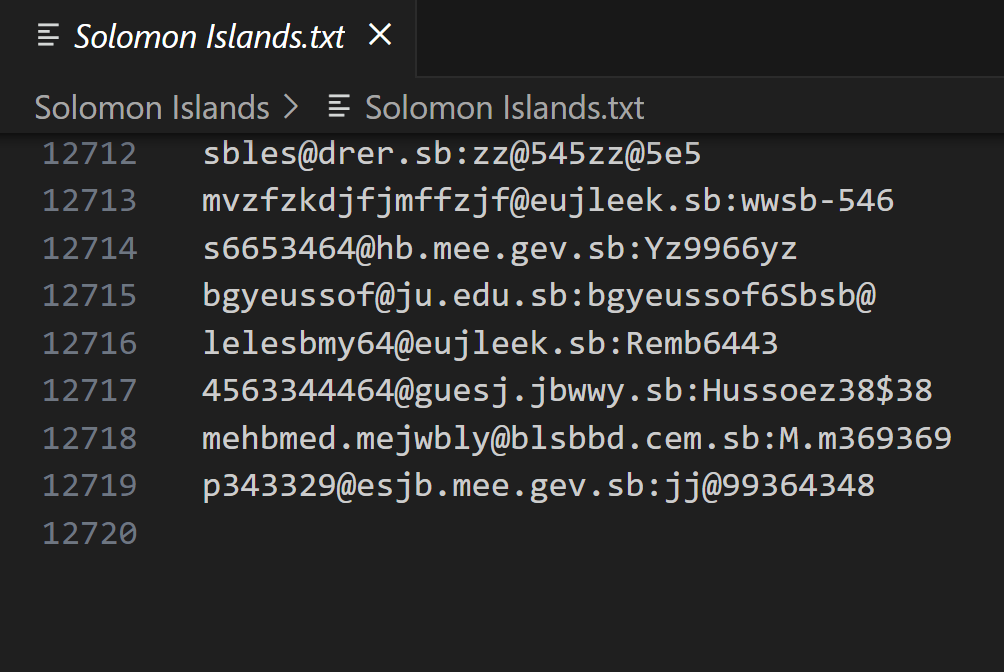
Task: Close the Solomon Islands.txt tab
Action: point(380,37)
